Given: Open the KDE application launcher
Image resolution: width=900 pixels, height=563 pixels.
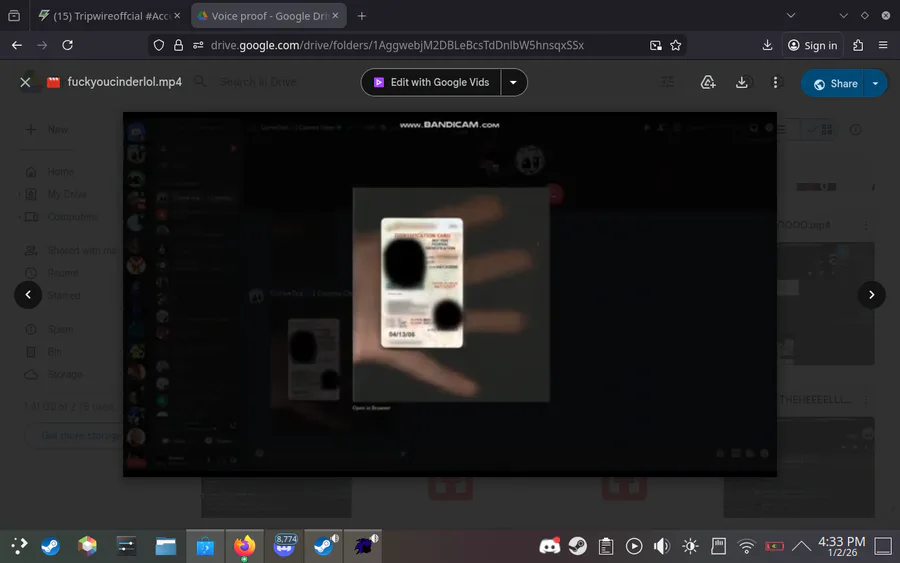Looking at the screenshot, I should [x=19, y=546].
